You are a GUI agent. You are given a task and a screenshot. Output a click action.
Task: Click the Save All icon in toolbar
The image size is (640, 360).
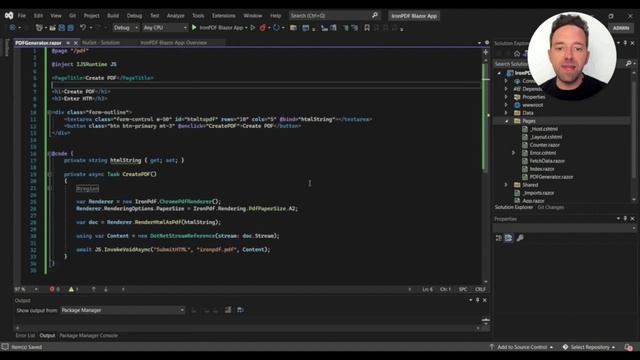pos(71,28)
